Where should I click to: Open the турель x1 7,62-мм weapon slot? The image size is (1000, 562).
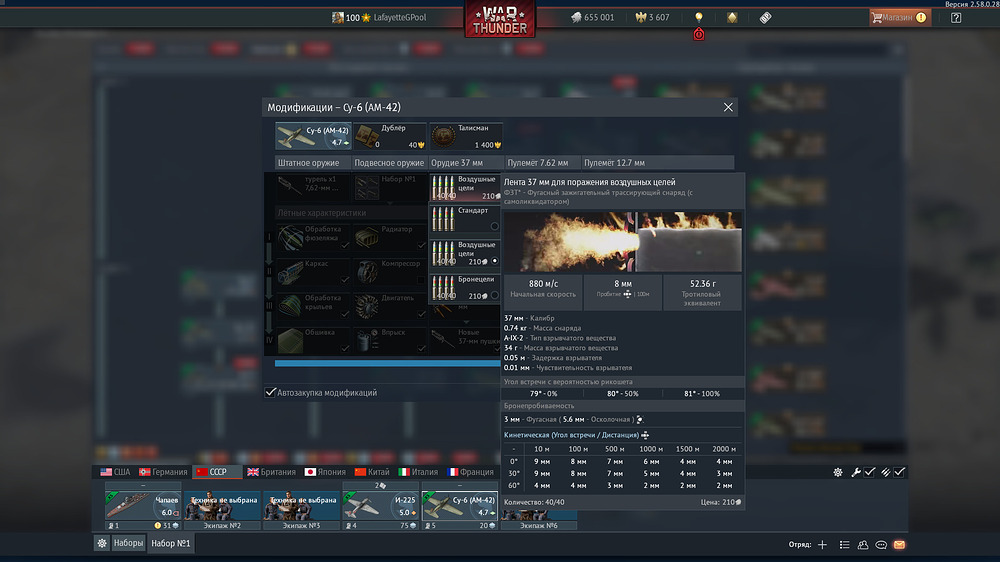click(313, 188)
